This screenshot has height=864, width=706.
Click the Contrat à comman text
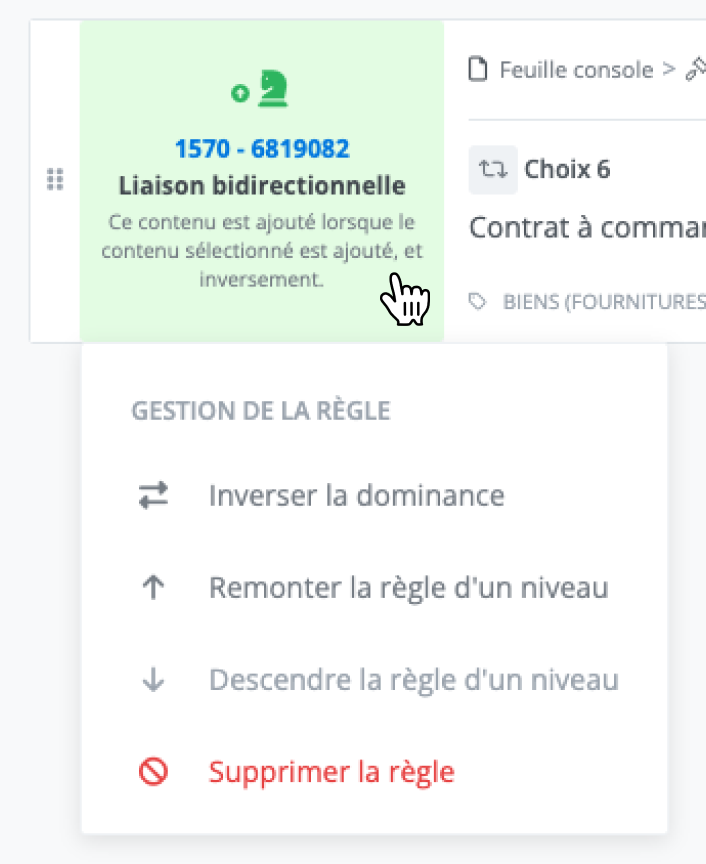[x=588, y=228]
